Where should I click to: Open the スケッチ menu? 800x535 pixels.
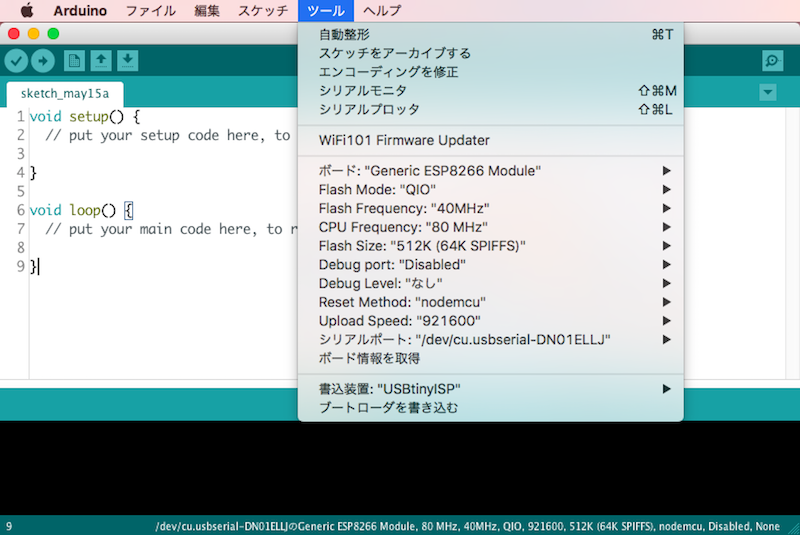click(x=263, y=10)
